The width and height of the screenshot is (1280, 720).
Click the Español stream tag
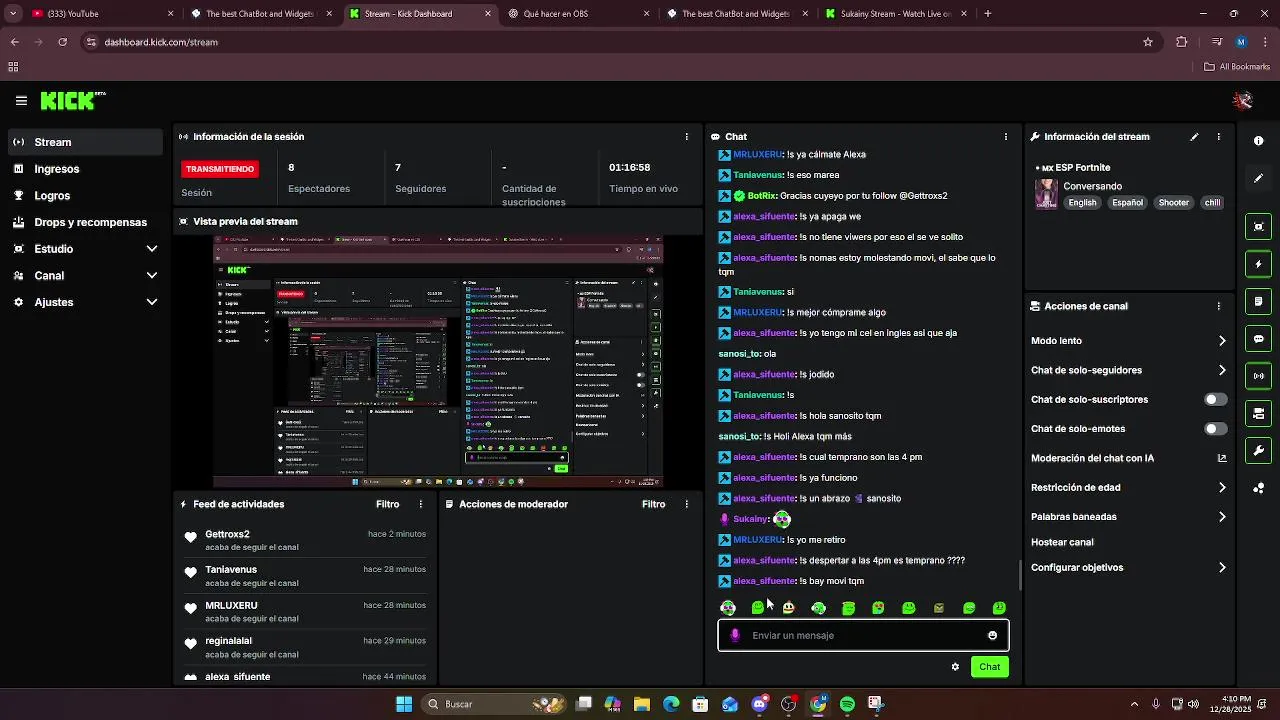coord(1127,203)
